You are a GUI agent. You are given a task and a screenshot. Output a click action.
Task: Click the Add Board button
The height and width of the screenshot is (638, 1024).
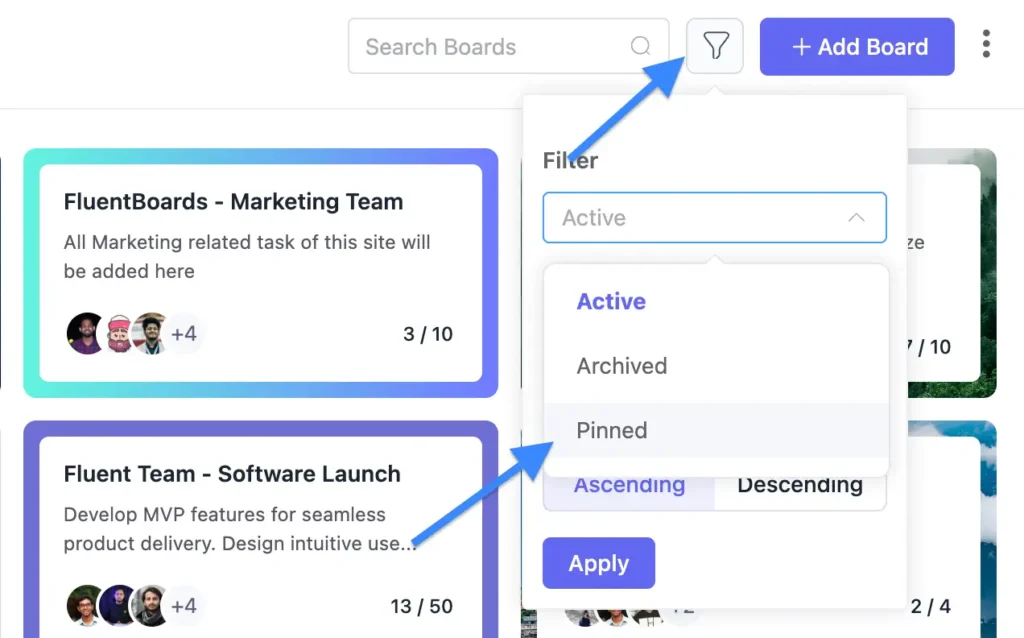[857, 46]
